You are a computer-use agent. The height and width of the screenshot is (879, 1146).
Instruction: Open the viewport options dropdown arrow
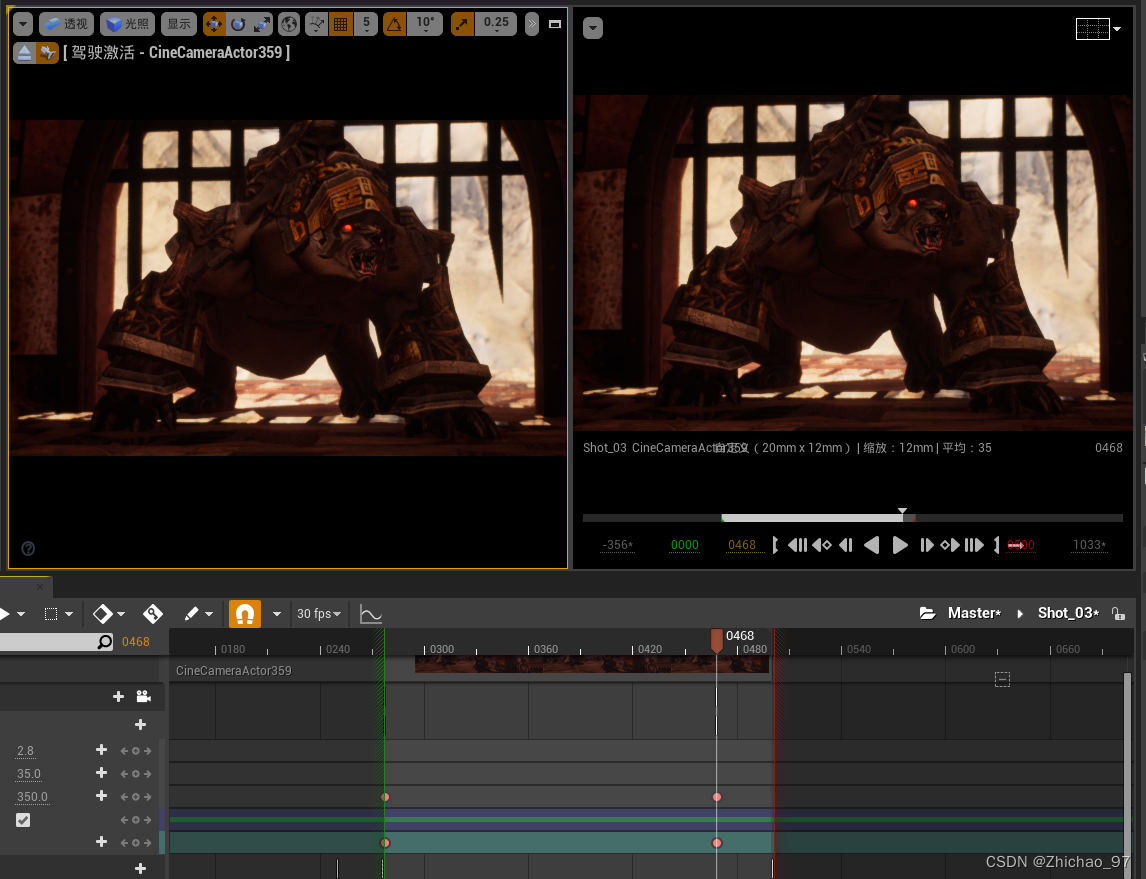click(23, 24)
